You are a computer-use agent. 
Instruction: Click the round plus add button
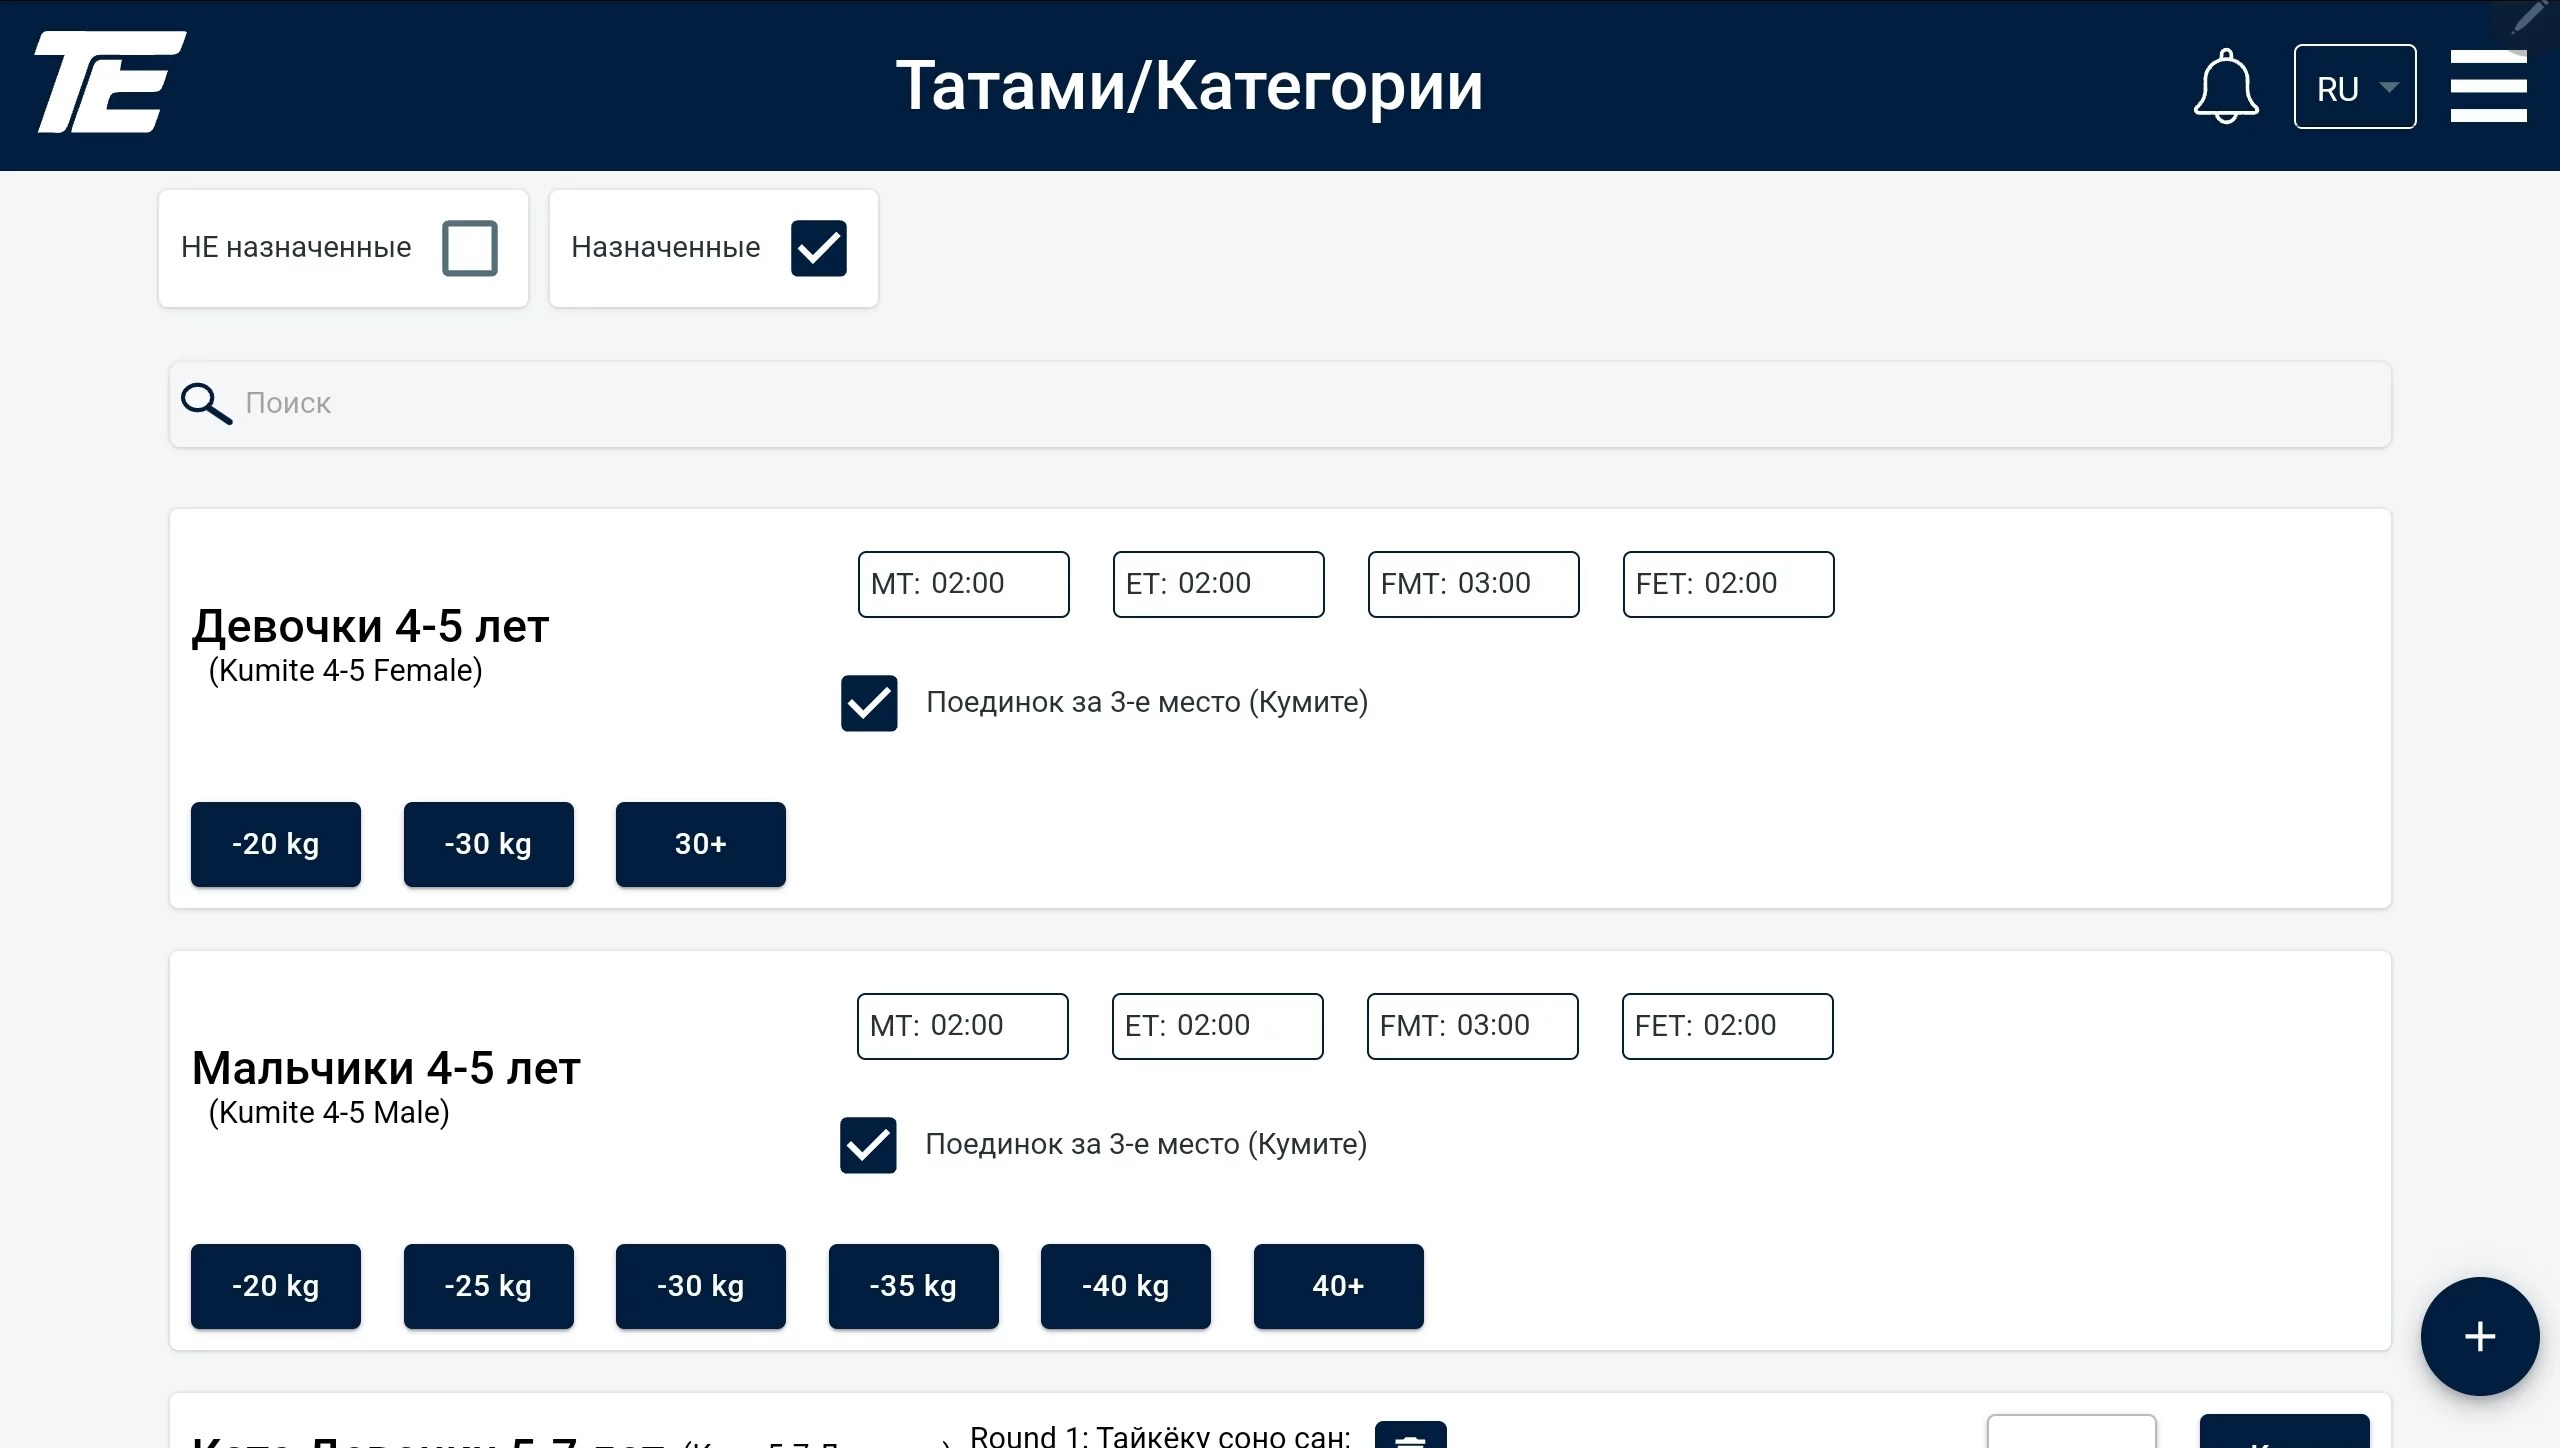[2479, 1336]
